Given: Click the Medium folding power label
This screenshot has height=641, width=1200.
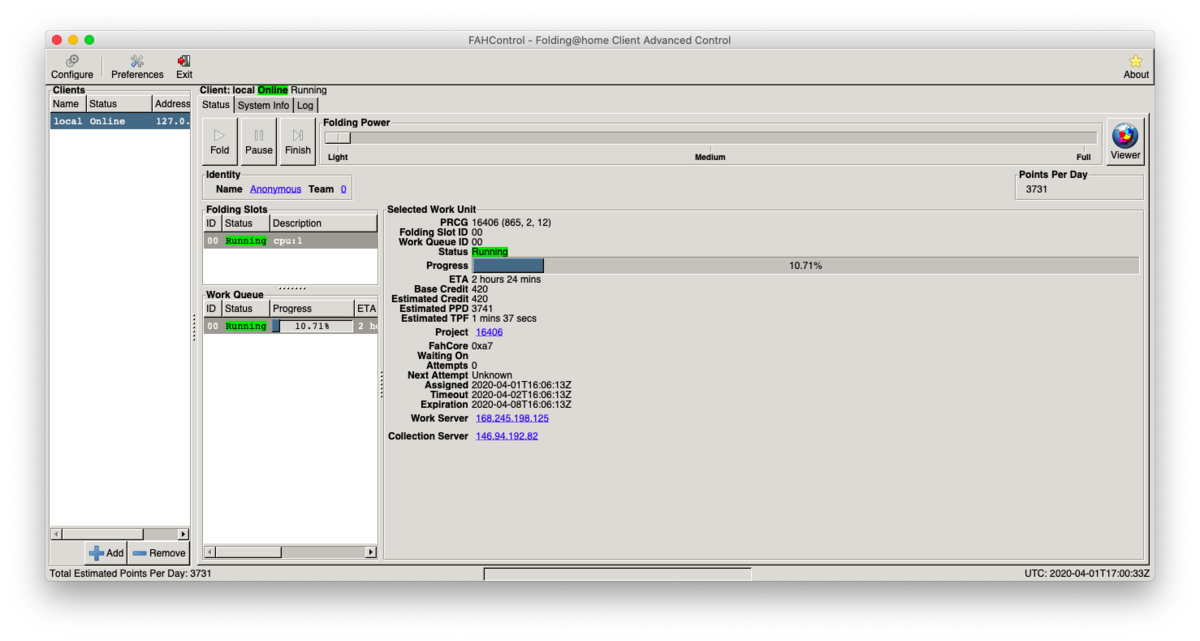Looking at the screenshot, I should [710, 157].
